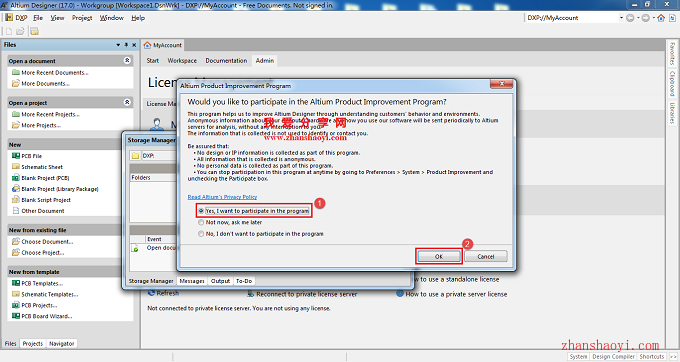The height and width of the screenshot is (362, 680).
Task: Open the File menu
Action: 38,18
